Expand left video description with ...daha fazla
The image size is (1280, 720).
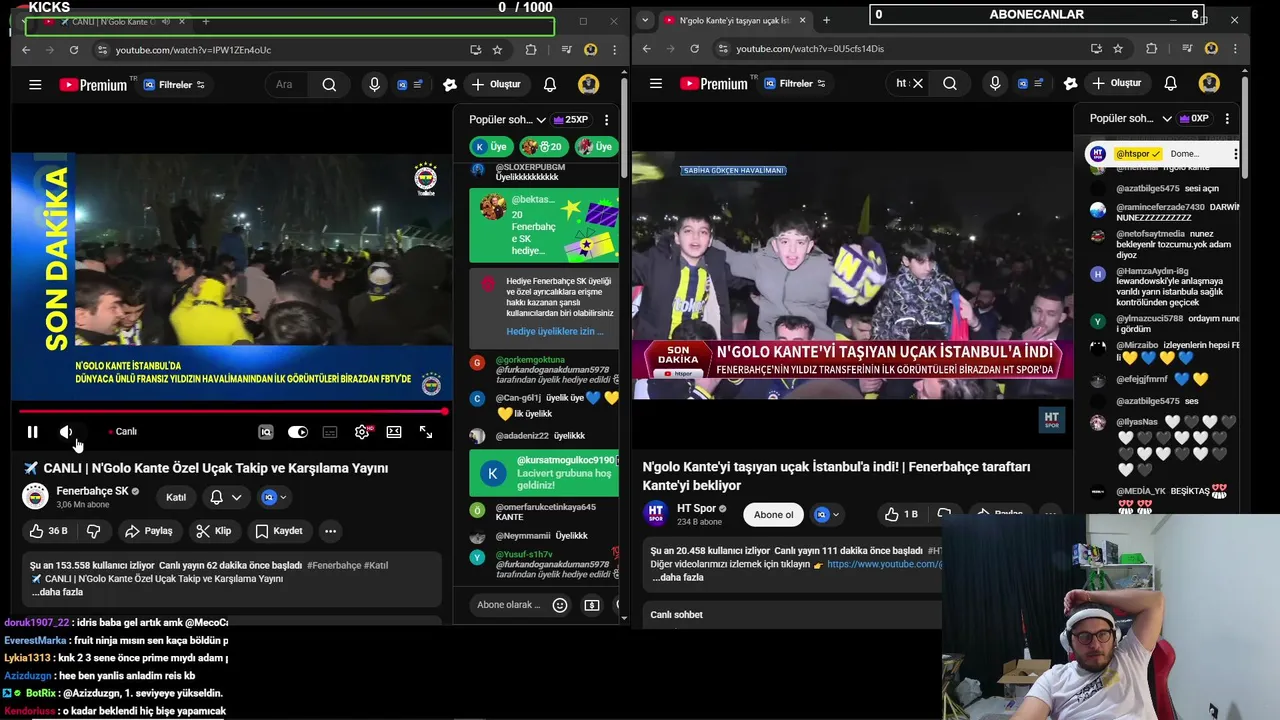[57, 592]
